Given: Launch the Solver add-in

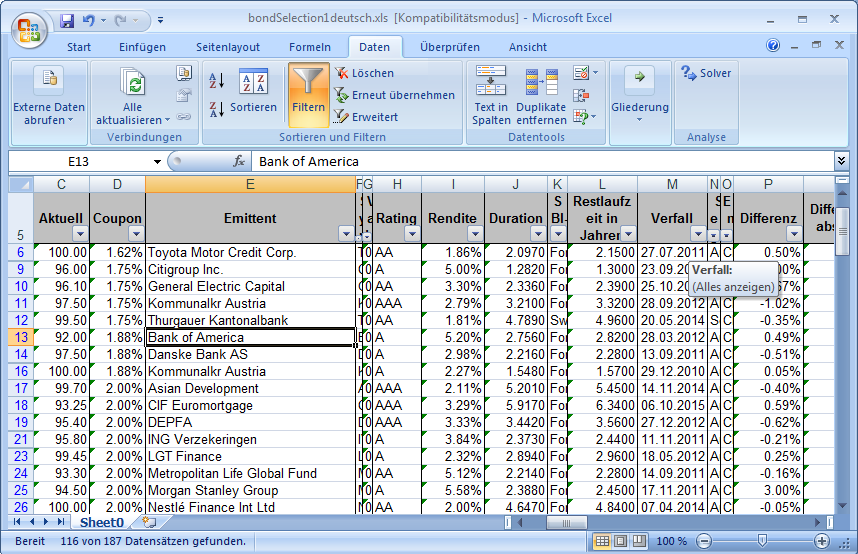Looking at the screenshot, I should (706, 73).
